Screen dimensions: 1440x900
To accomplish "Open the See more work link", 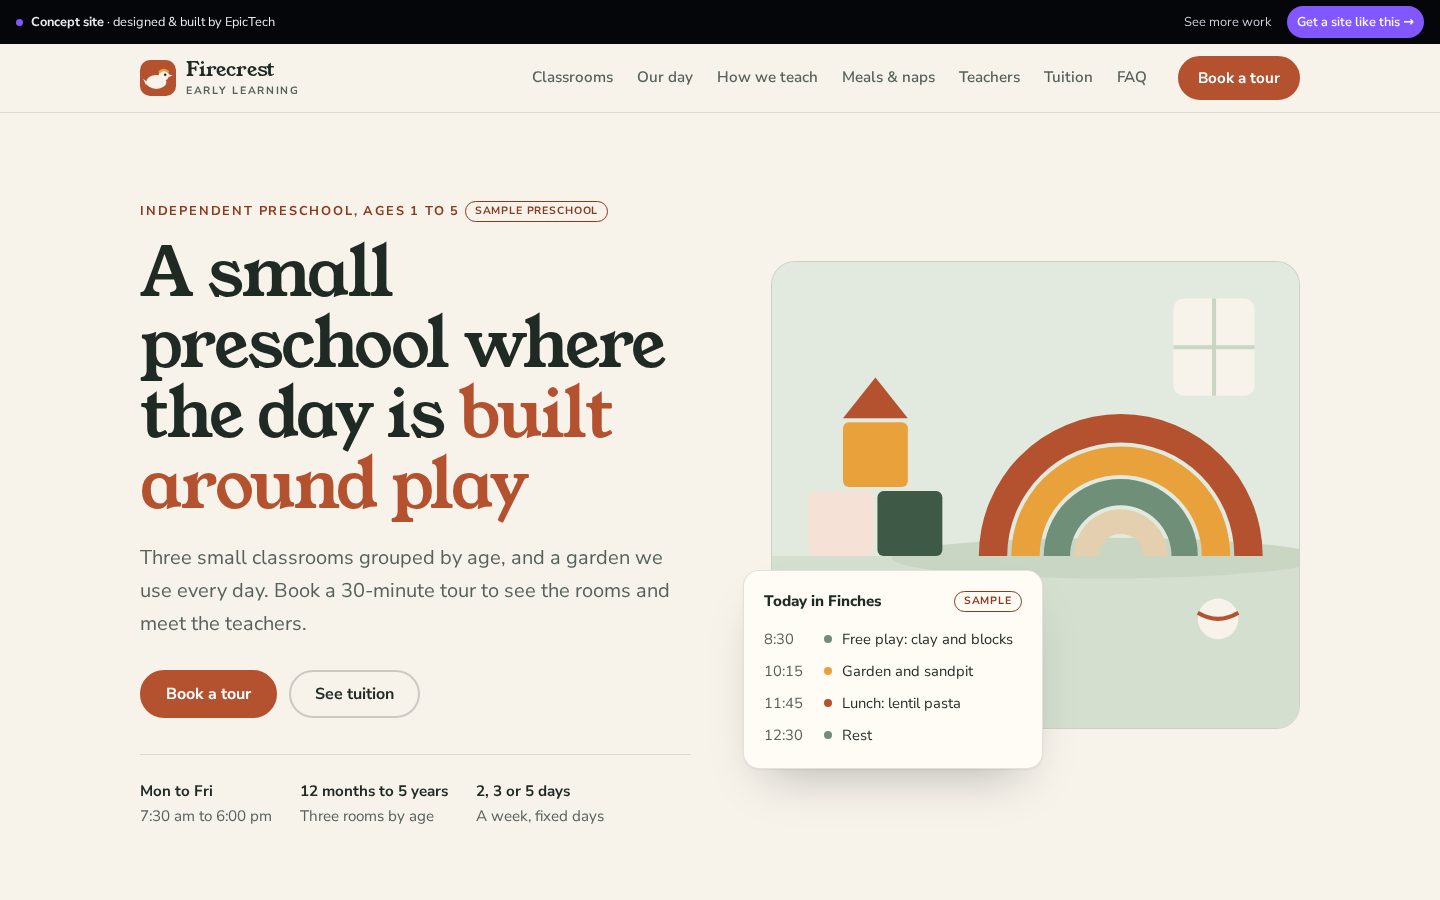I will coord(1227,22).
